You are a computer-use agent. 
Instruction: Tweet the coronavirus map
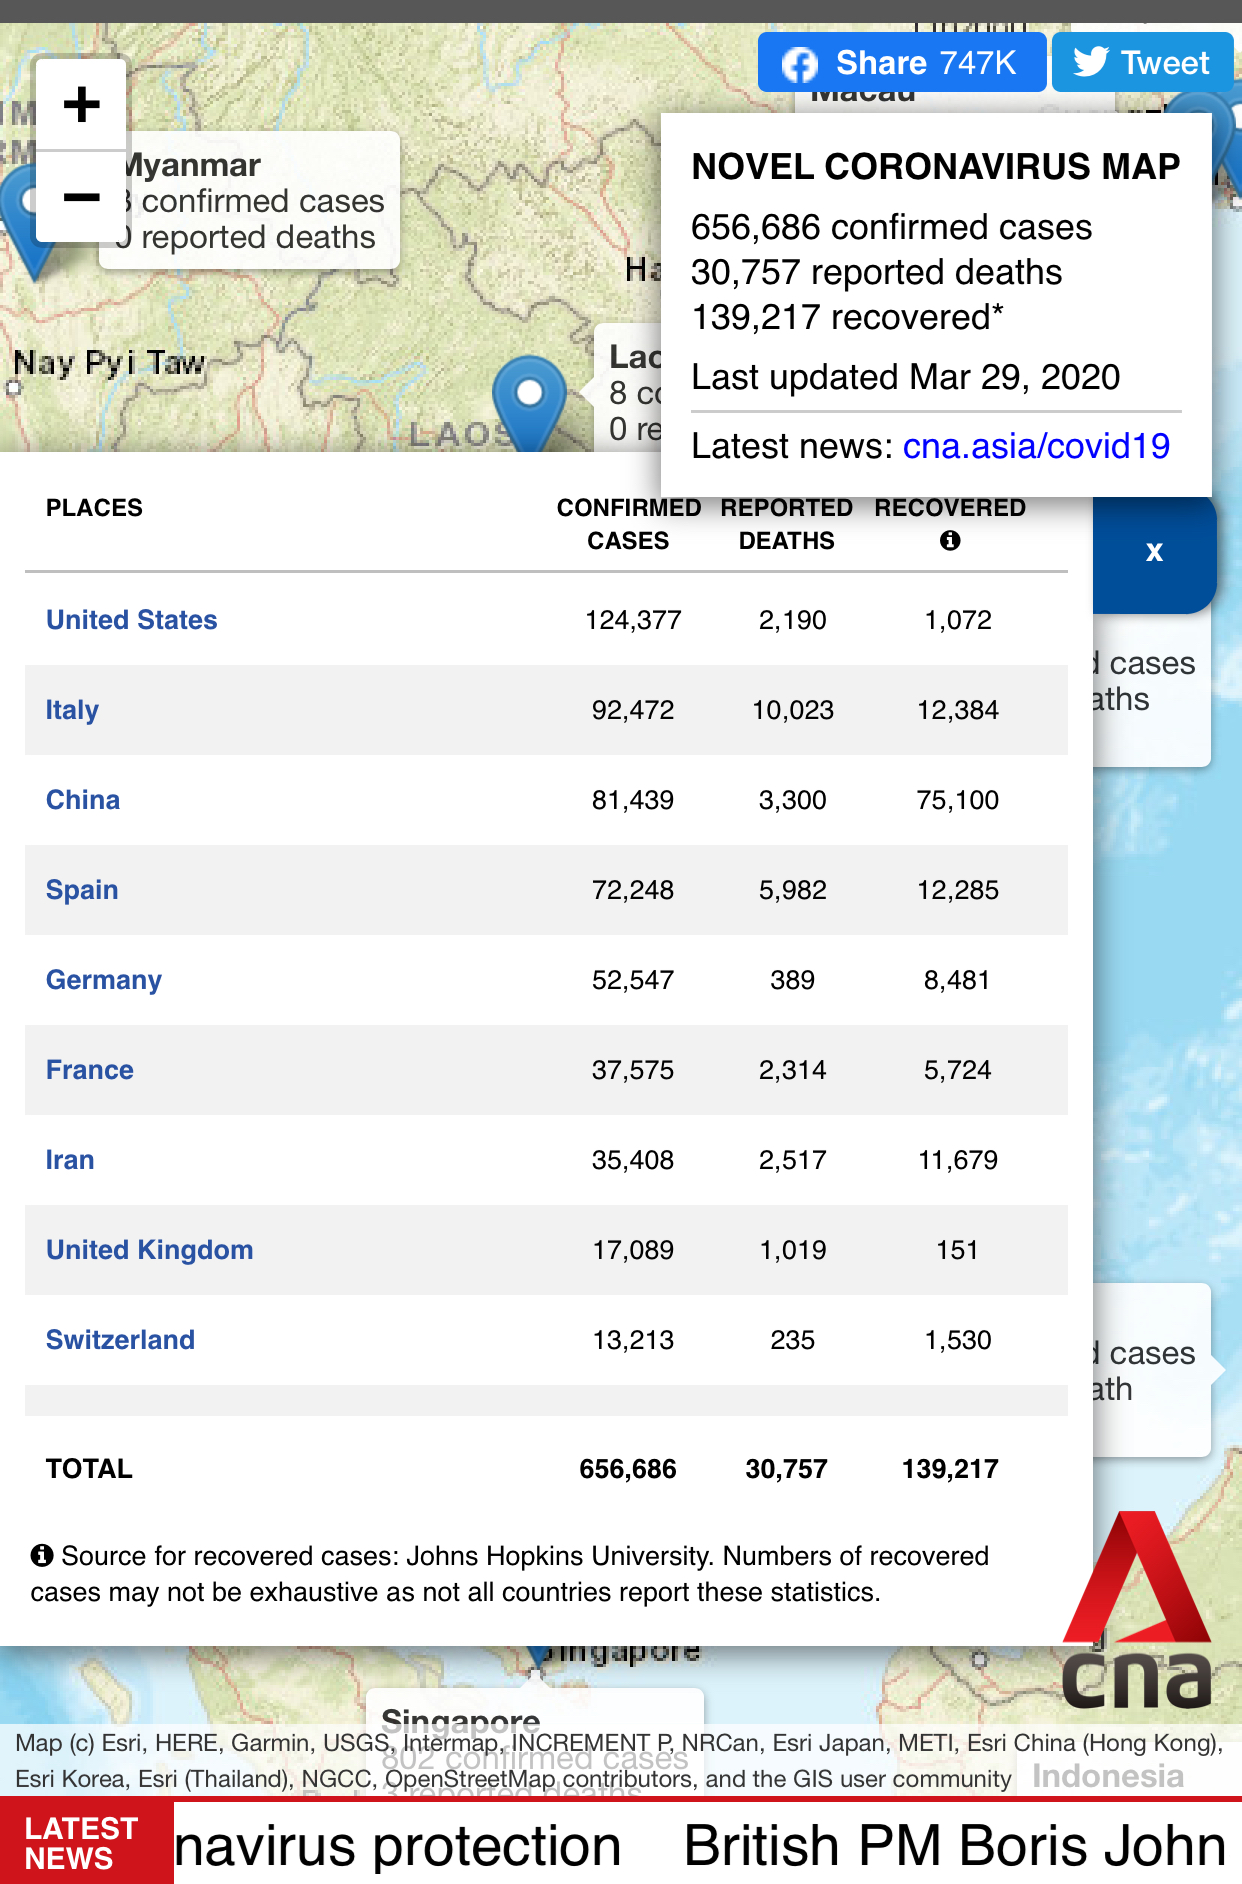(x=1141, y=63)
